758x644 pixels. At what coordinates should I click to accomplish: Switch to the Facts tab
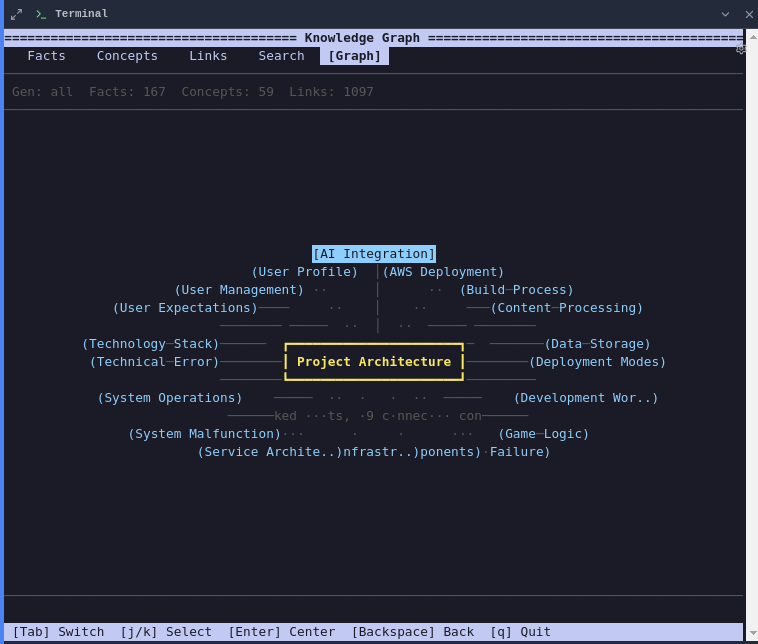tap(46, 56)
